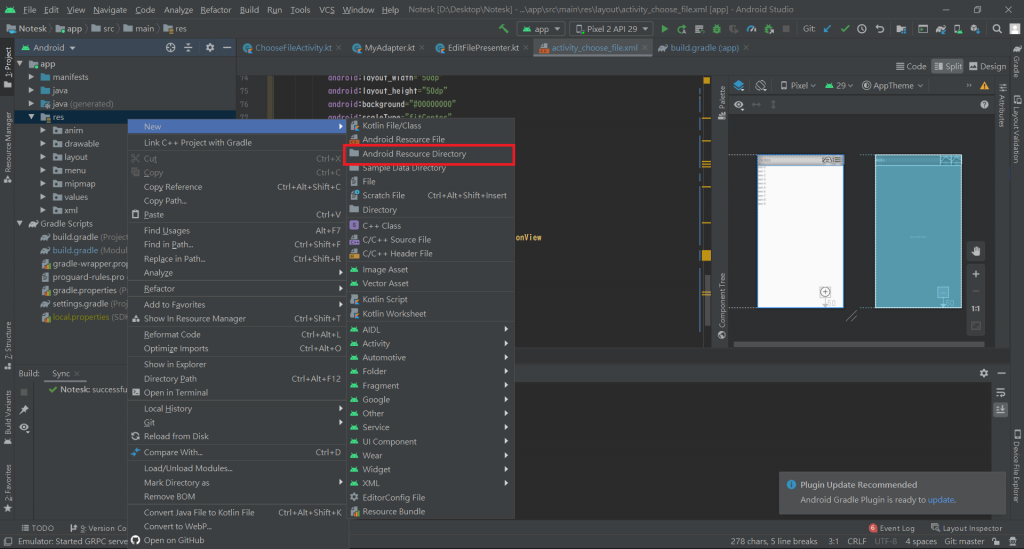Open the Fragment submenu
1024x549 pixels.
point(430,386)
